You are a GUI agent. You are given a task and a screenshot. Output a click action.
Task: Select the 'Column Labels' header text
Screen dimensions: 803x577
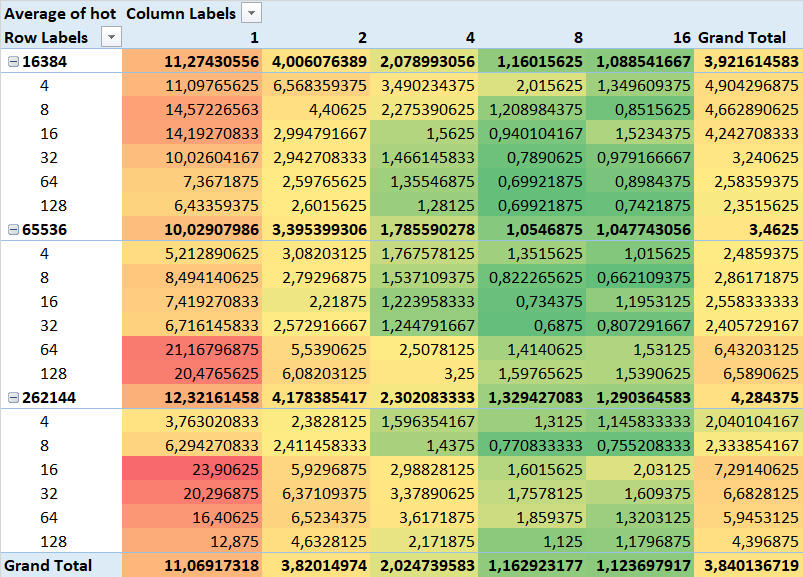(181, 13)
